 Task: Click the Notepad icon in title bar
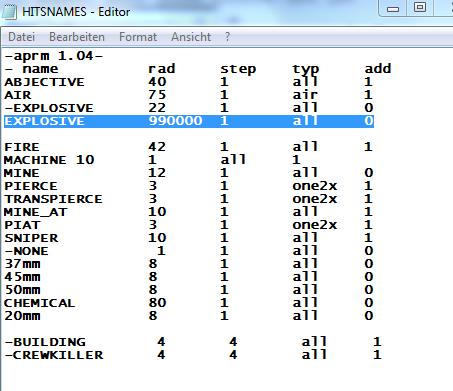pyautogui.click(x=9, y=12)
